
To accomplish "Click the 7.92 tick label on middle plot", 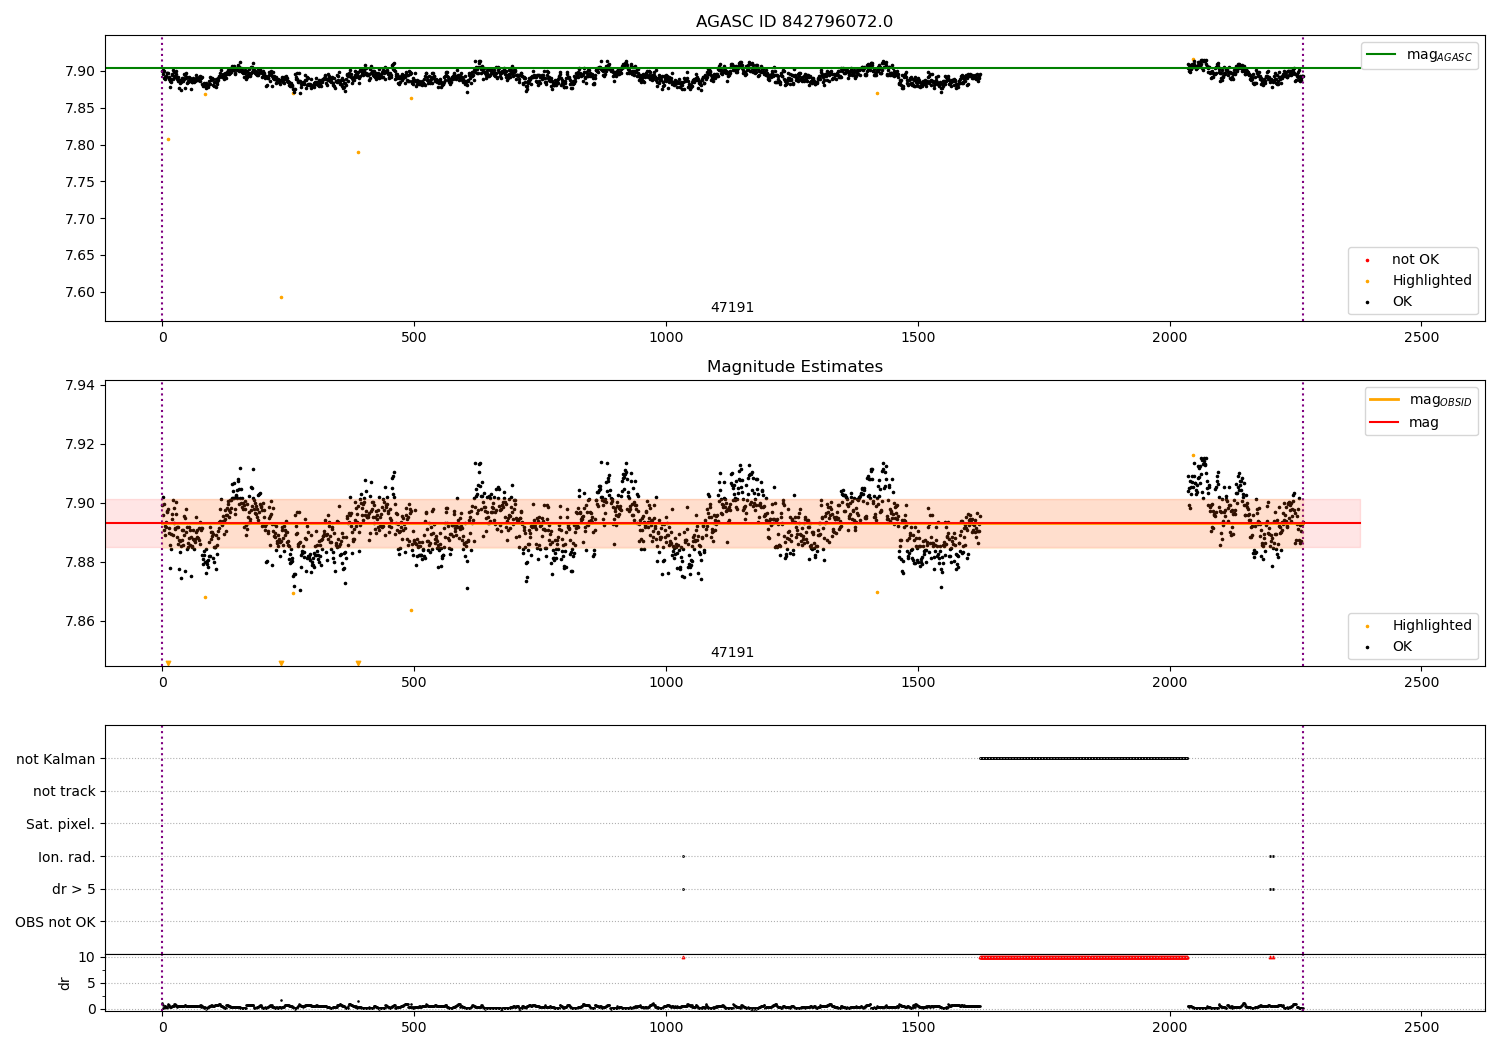I will coord(78,445).
